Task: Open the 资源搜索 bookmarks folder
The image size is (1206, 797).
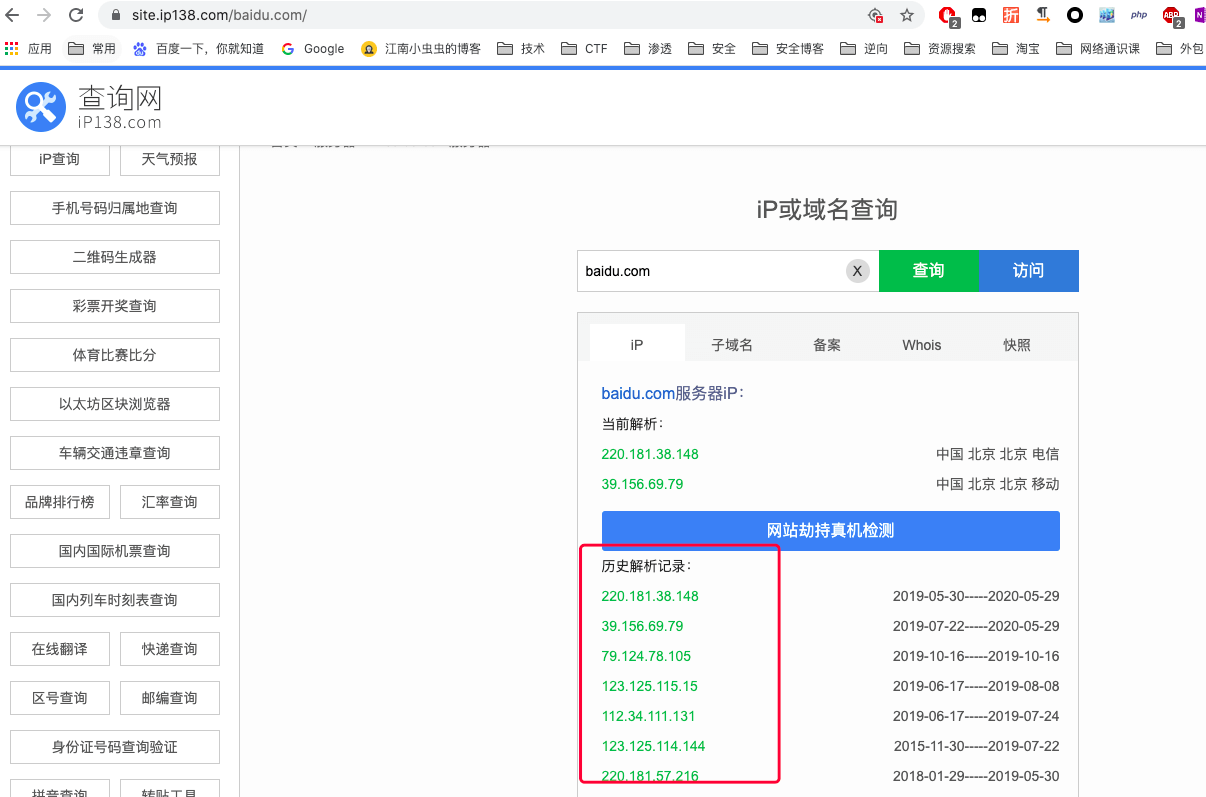Action: click(x=940, y=48)
